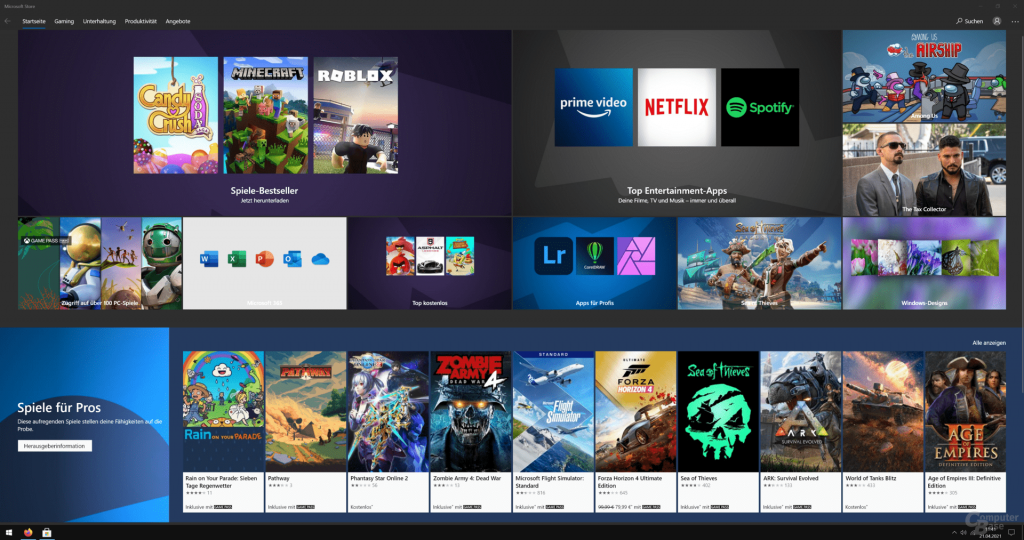Click the PowerPoint icon in Microsoft 365
1024x540 pixels.
(264, 259)
